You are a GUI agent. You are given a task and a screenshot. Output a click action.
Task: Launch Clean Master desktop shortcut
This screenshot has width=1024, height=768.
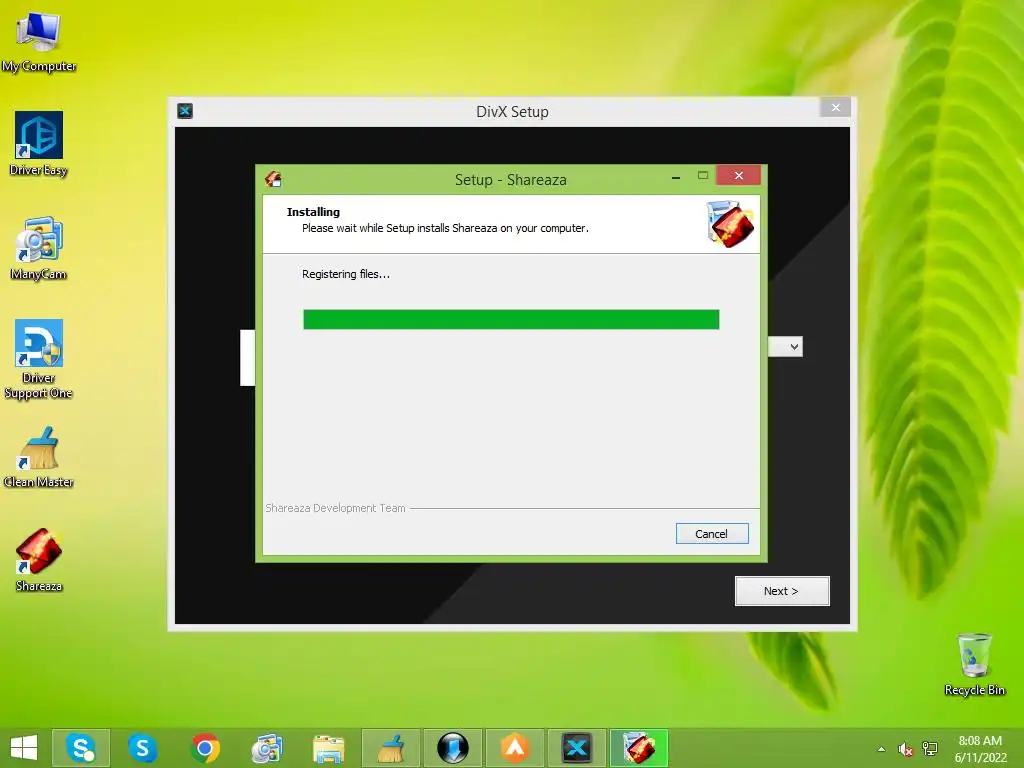coord(39,457)
